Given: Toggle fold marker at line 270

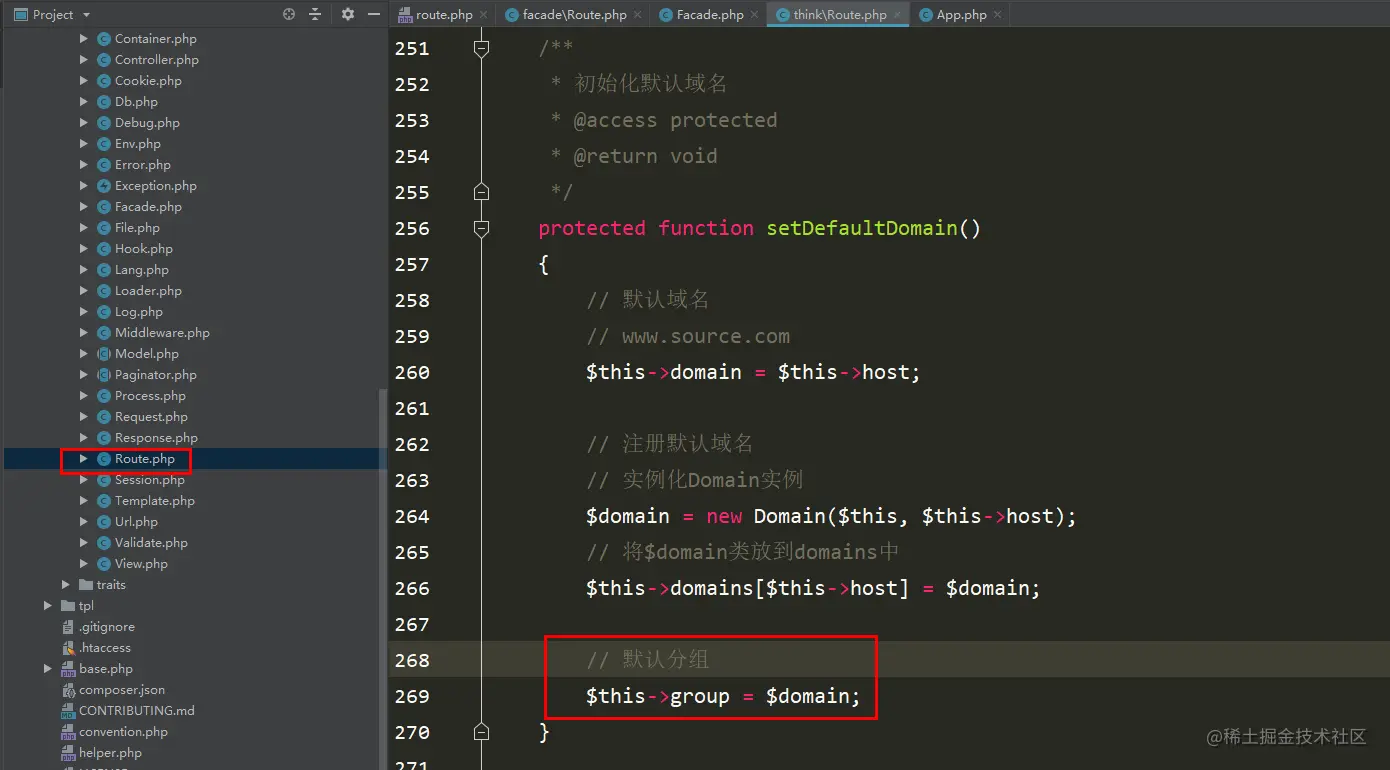Looking at the screenshot, I should (x=481, y=732).
